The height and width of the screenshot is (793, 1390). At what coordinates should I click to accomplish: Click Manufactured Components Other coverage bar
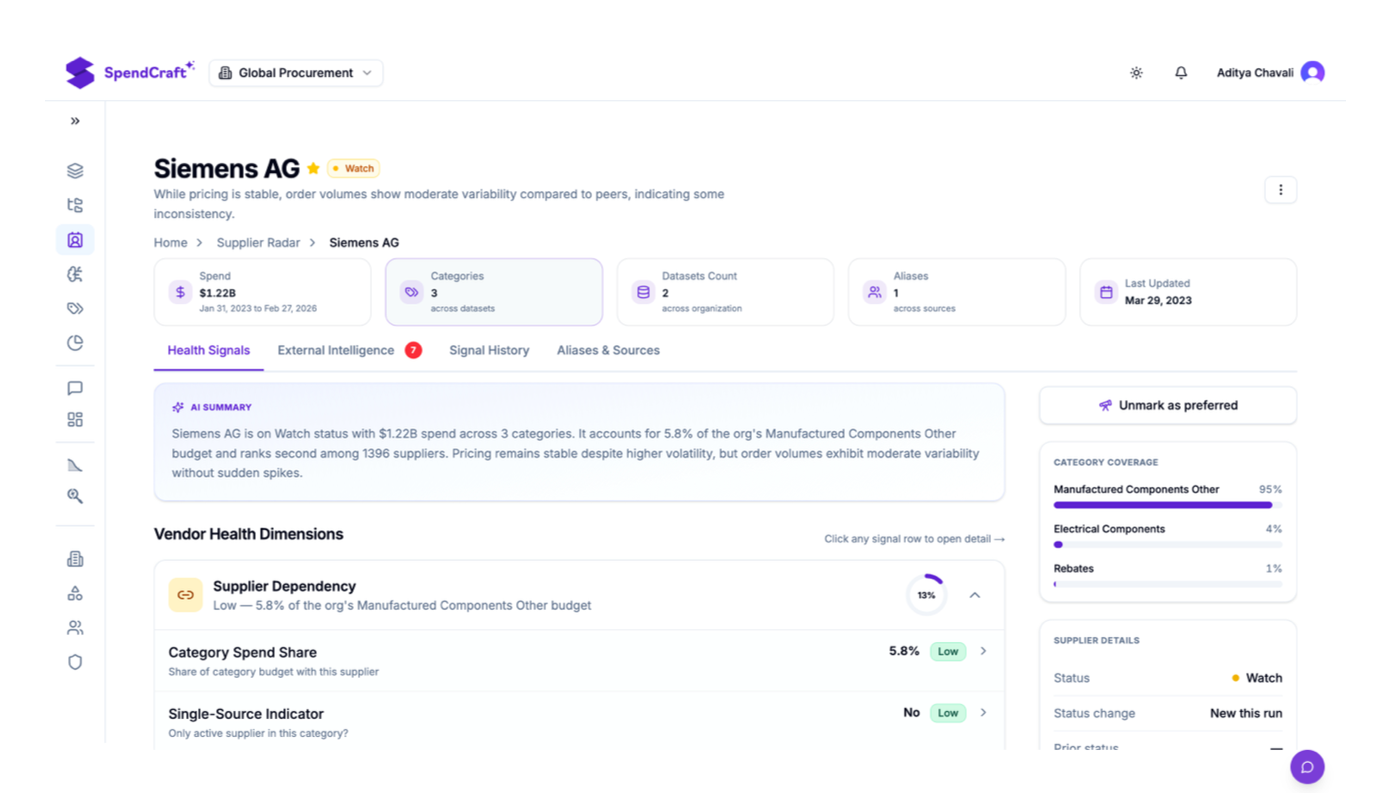pyautogui.click(x=1168, y=505)
